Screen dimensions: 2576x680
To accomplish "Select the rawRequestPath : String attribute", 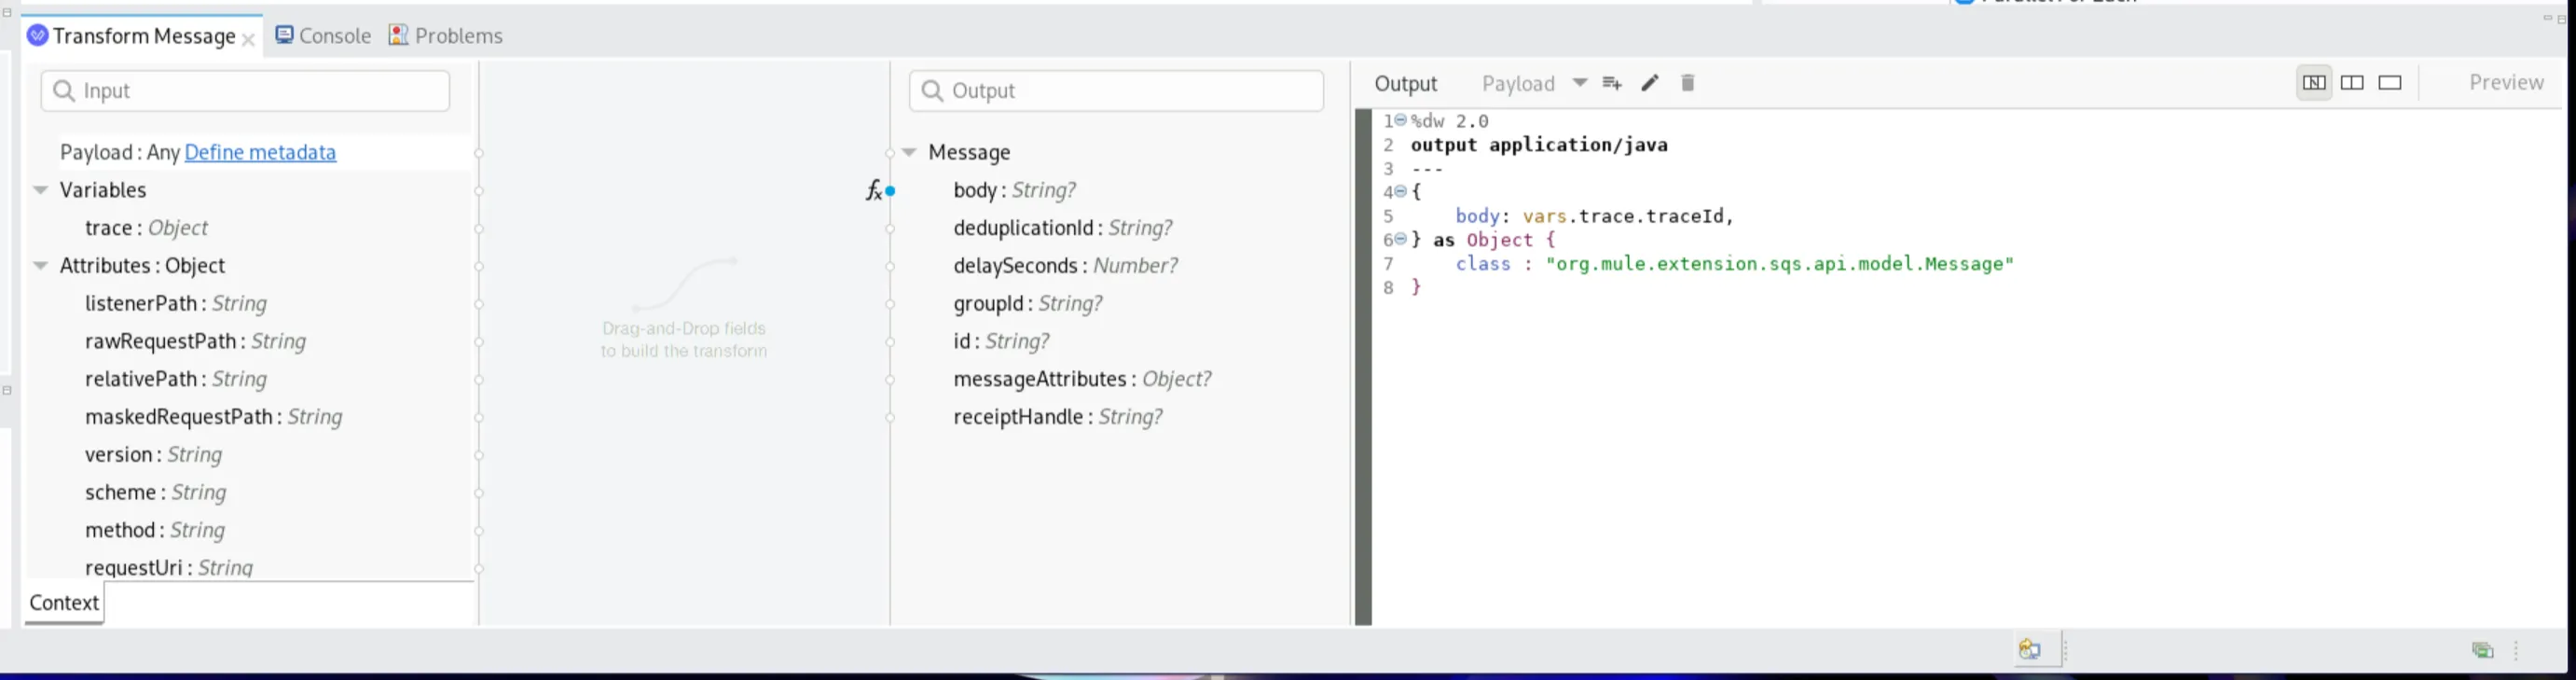I will coord(195,342).
